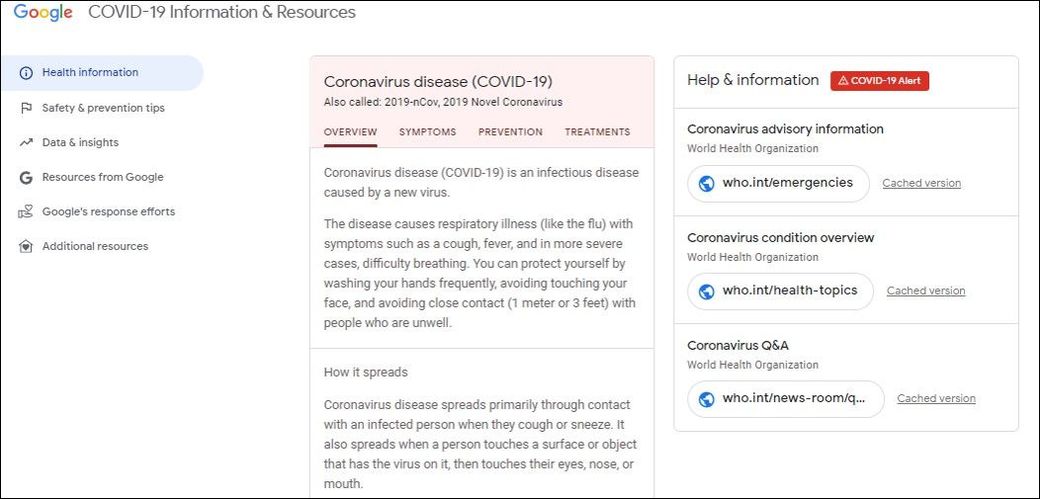Image resolution: width=1040 pixels, height=499 pixels.
Task: Click globe icon beside who.int/health-topics
Action: coord(707,291)
